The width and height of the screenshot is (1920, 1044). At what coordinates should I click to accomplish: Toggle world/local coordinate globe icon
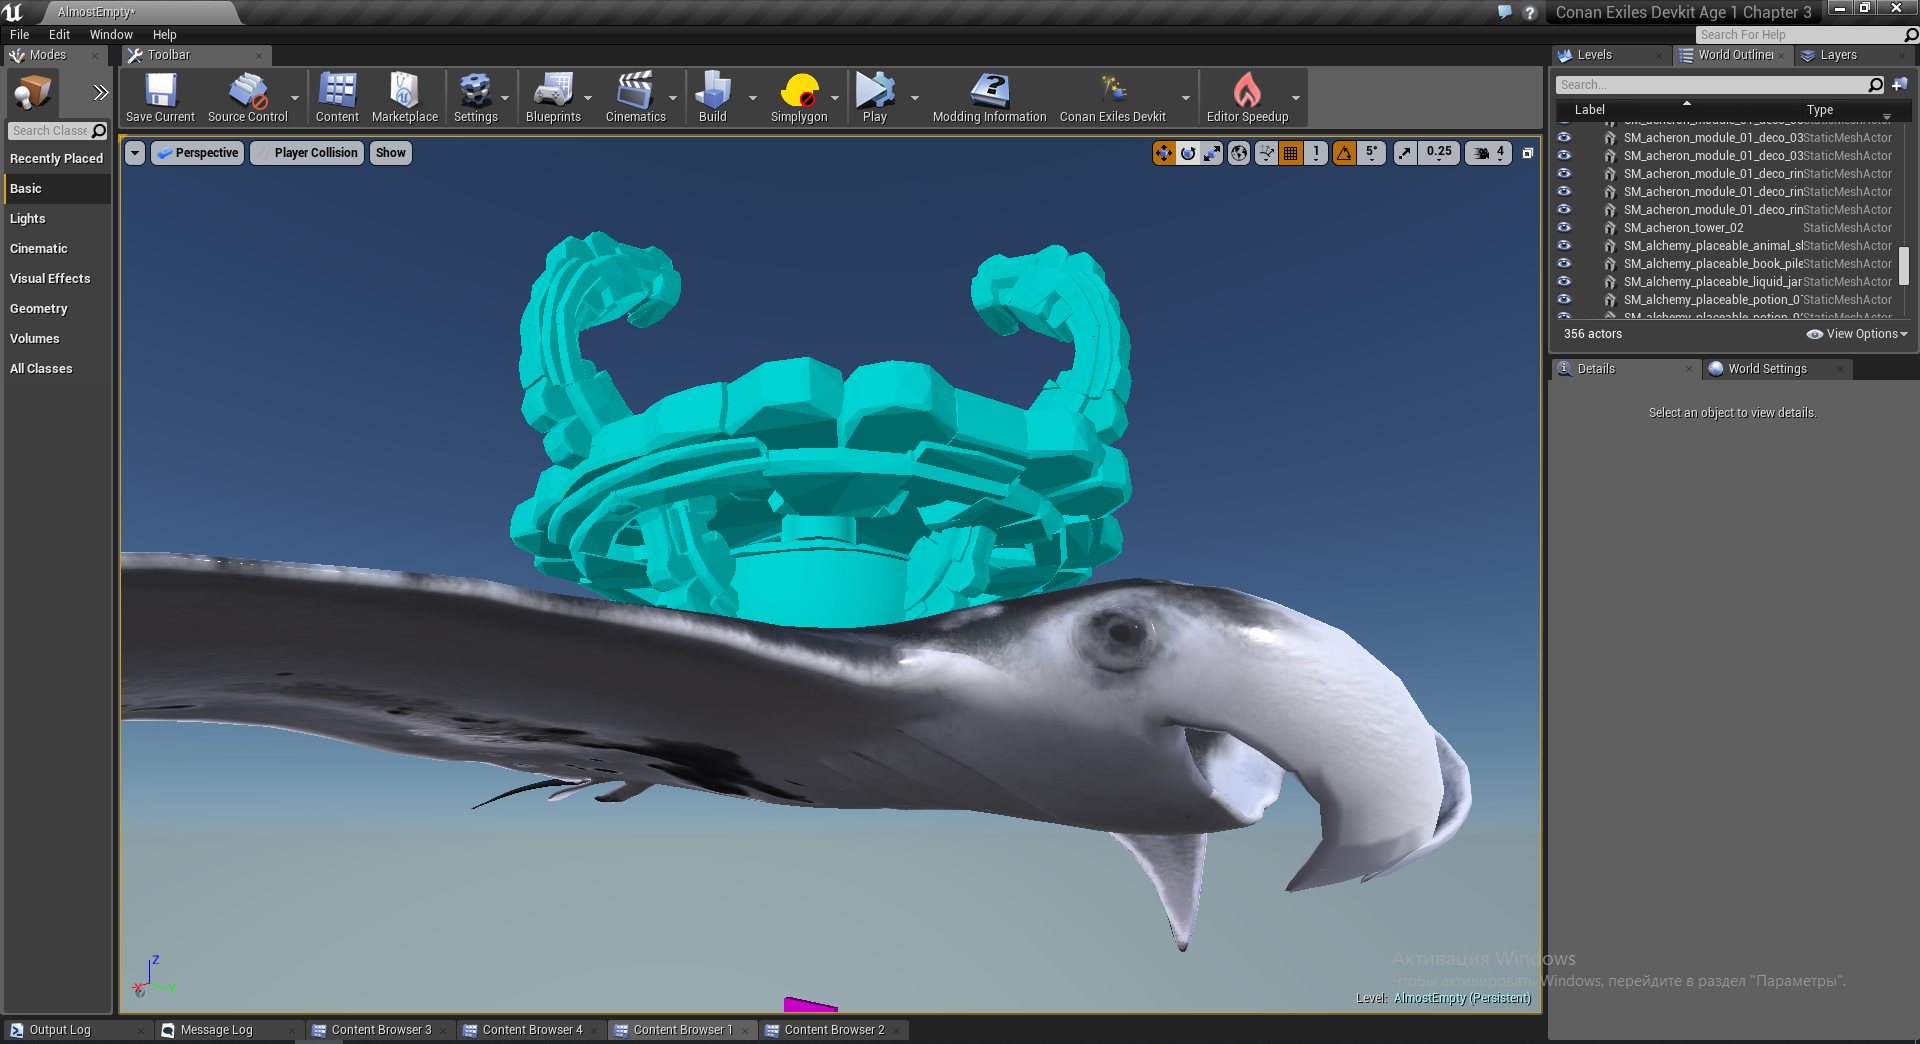click(x=1239, y=153)
